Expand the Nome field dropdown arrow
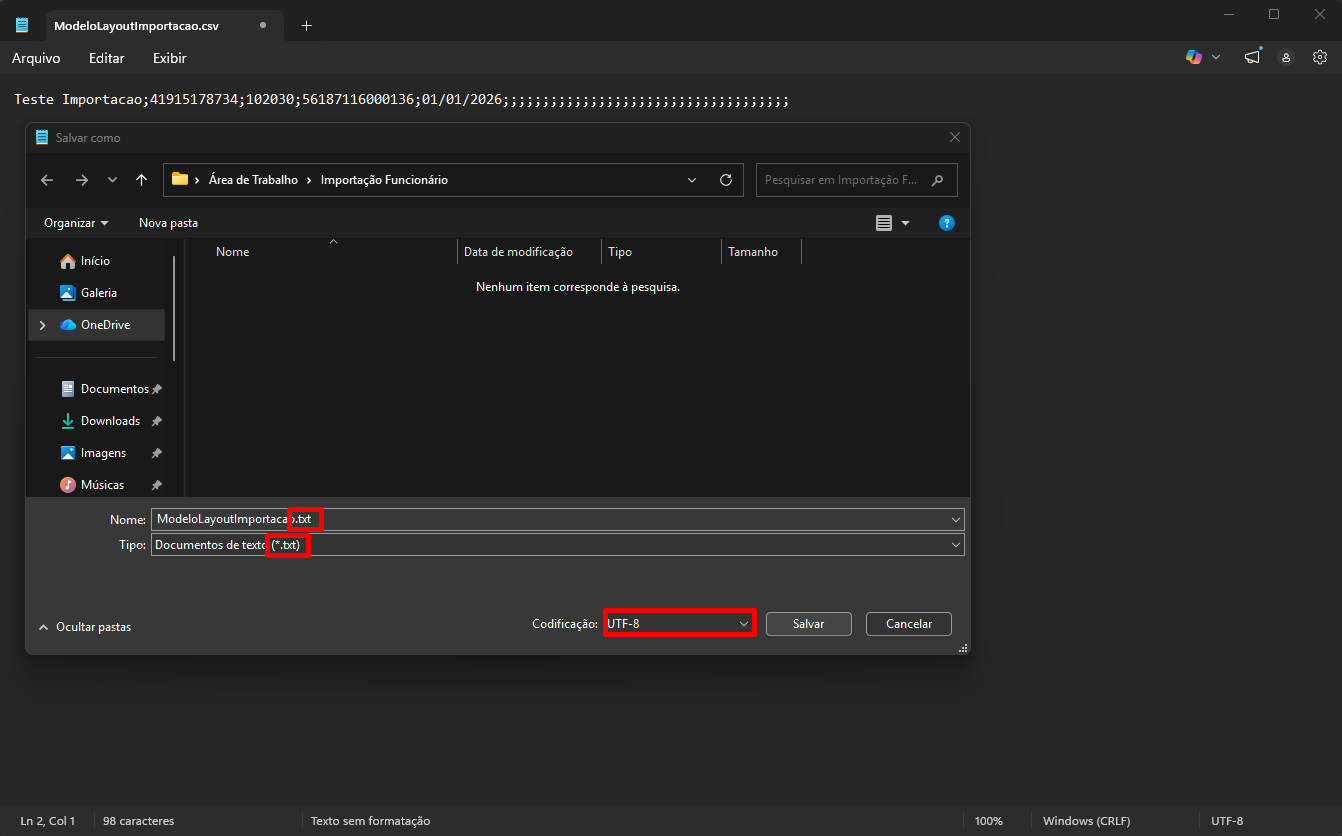This screenshot has height=836, width=1342. coord(956,519)
